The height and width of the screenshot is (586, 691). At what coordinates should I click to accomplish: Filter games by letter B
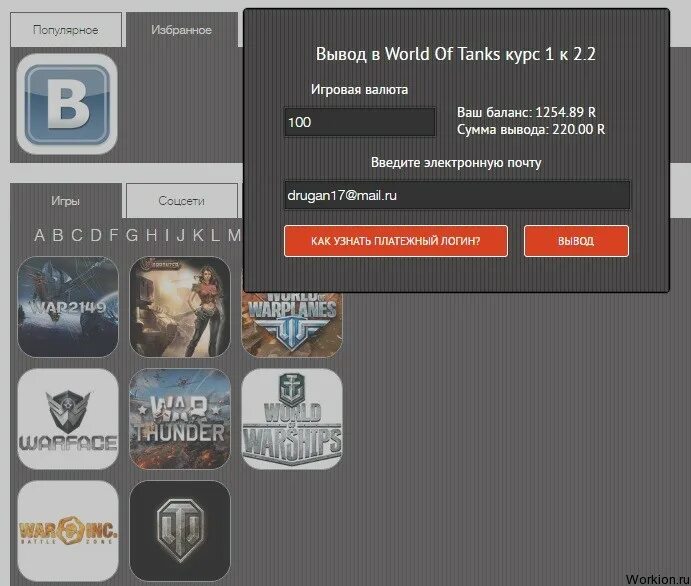pos(58,235)
